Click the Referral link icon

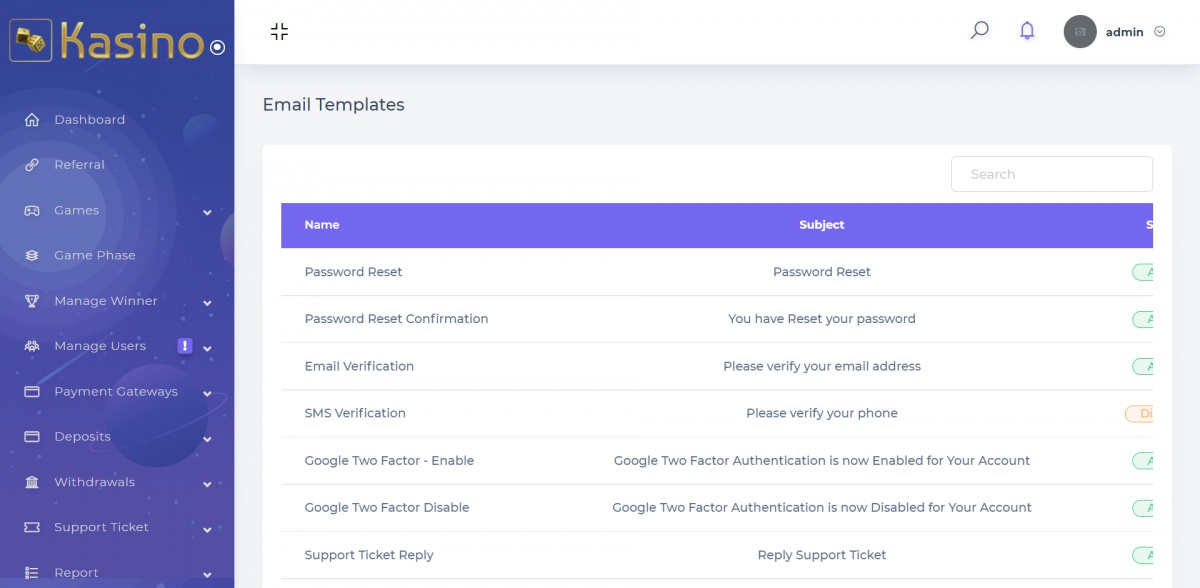pos(32,165)
